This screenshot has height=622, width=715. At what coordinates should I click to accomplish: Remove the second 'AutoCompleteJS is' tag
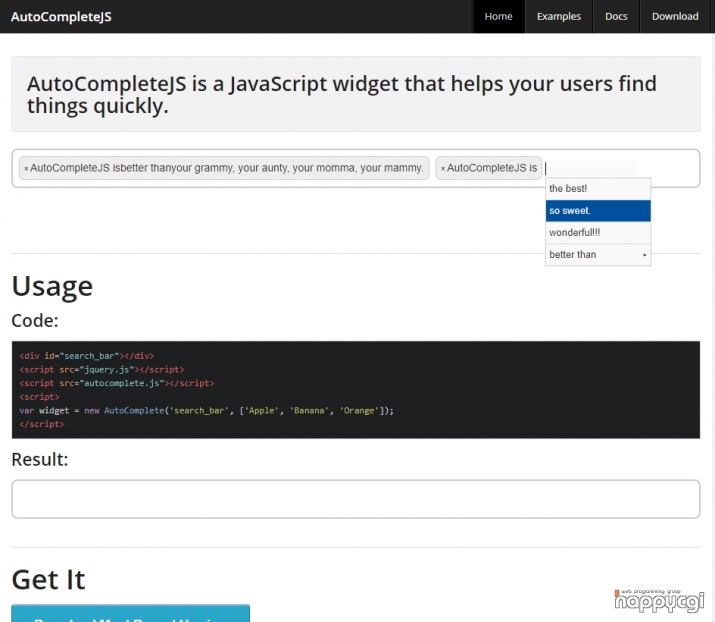[443, 169]
